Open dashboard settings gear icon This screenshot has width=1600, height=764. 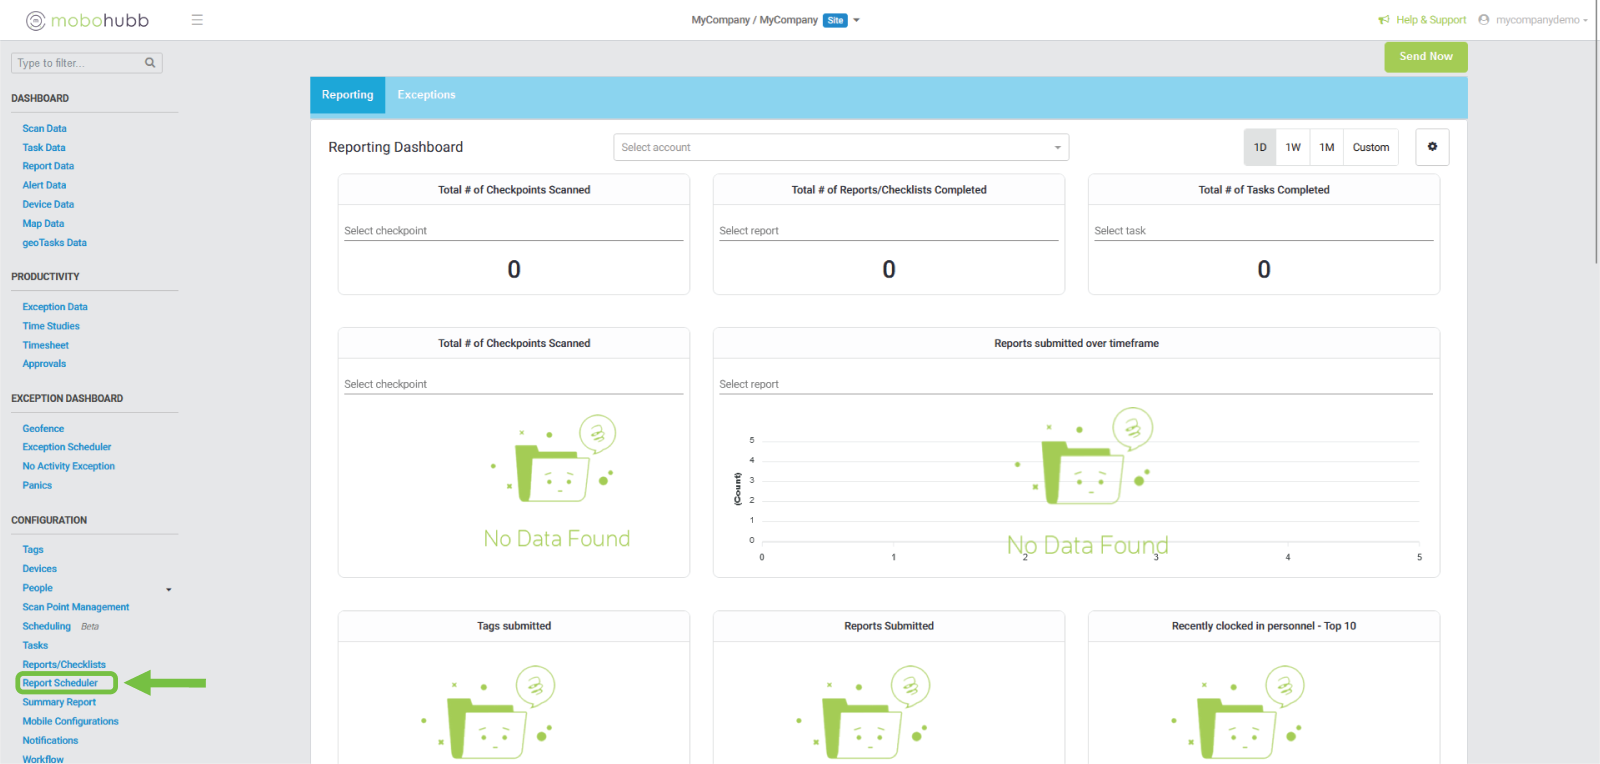coord(1432,147)
